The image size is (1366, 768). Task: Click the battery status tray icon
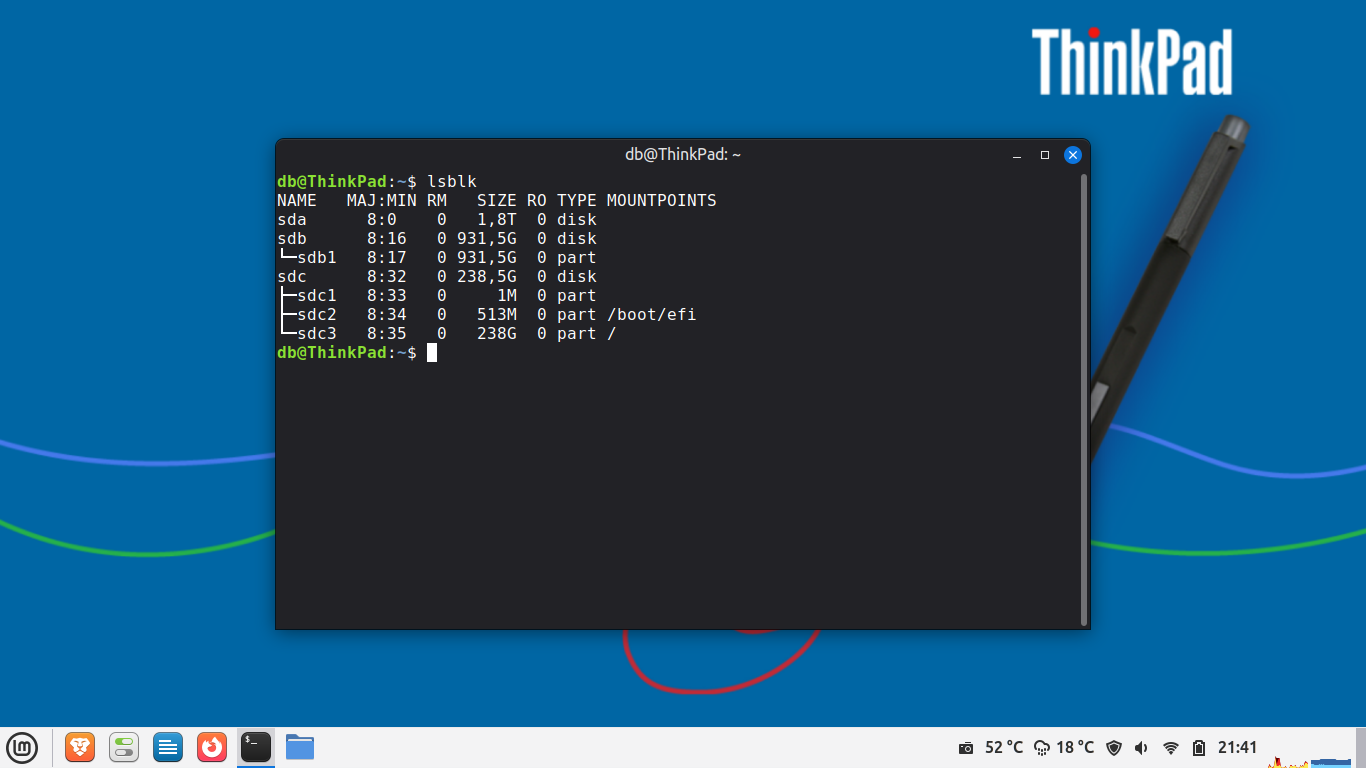pyautogui.click(x=1200, y=748)
